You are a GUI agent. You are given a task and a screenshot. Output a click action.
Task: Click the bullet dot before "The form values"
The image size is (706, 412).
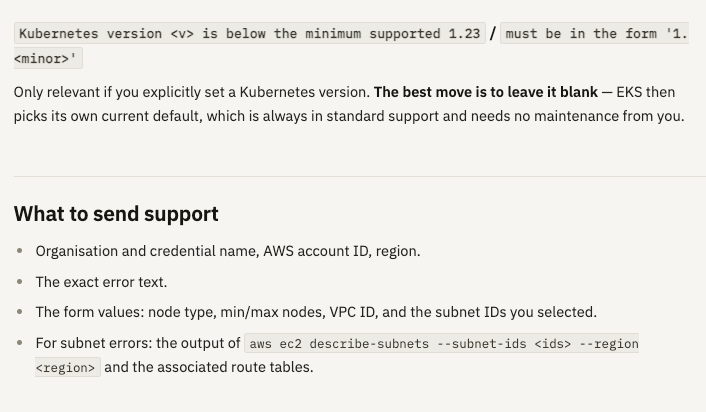point(19,312)
